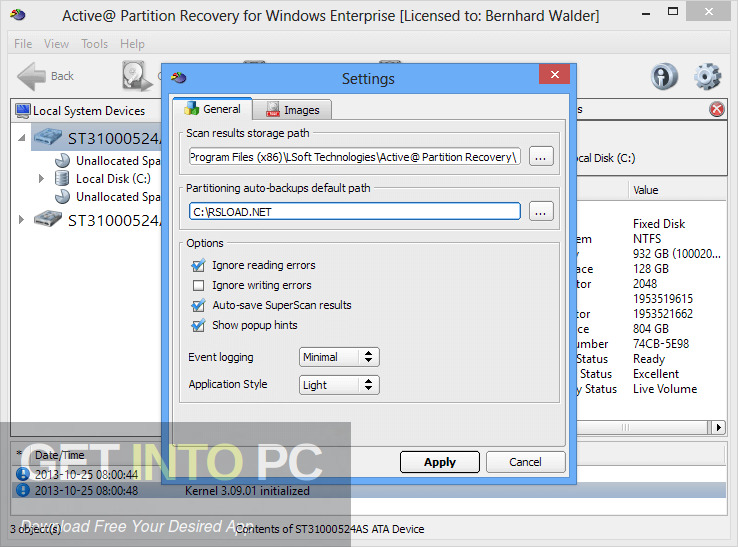
Task: Click the info icon of log entry 08:00:44
Action: [22, 474]
